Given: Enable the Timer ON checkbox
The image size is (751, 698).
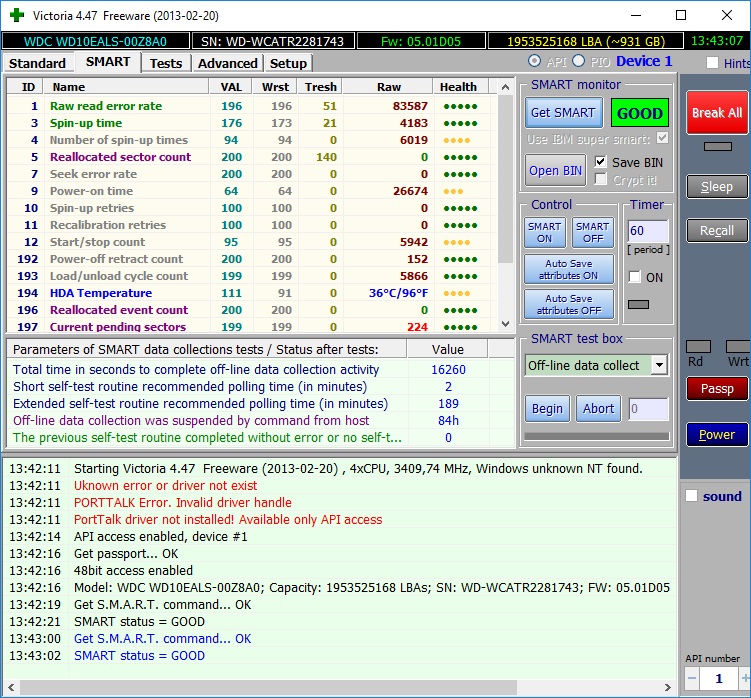Looking at the screenshot, I should 635,277.
